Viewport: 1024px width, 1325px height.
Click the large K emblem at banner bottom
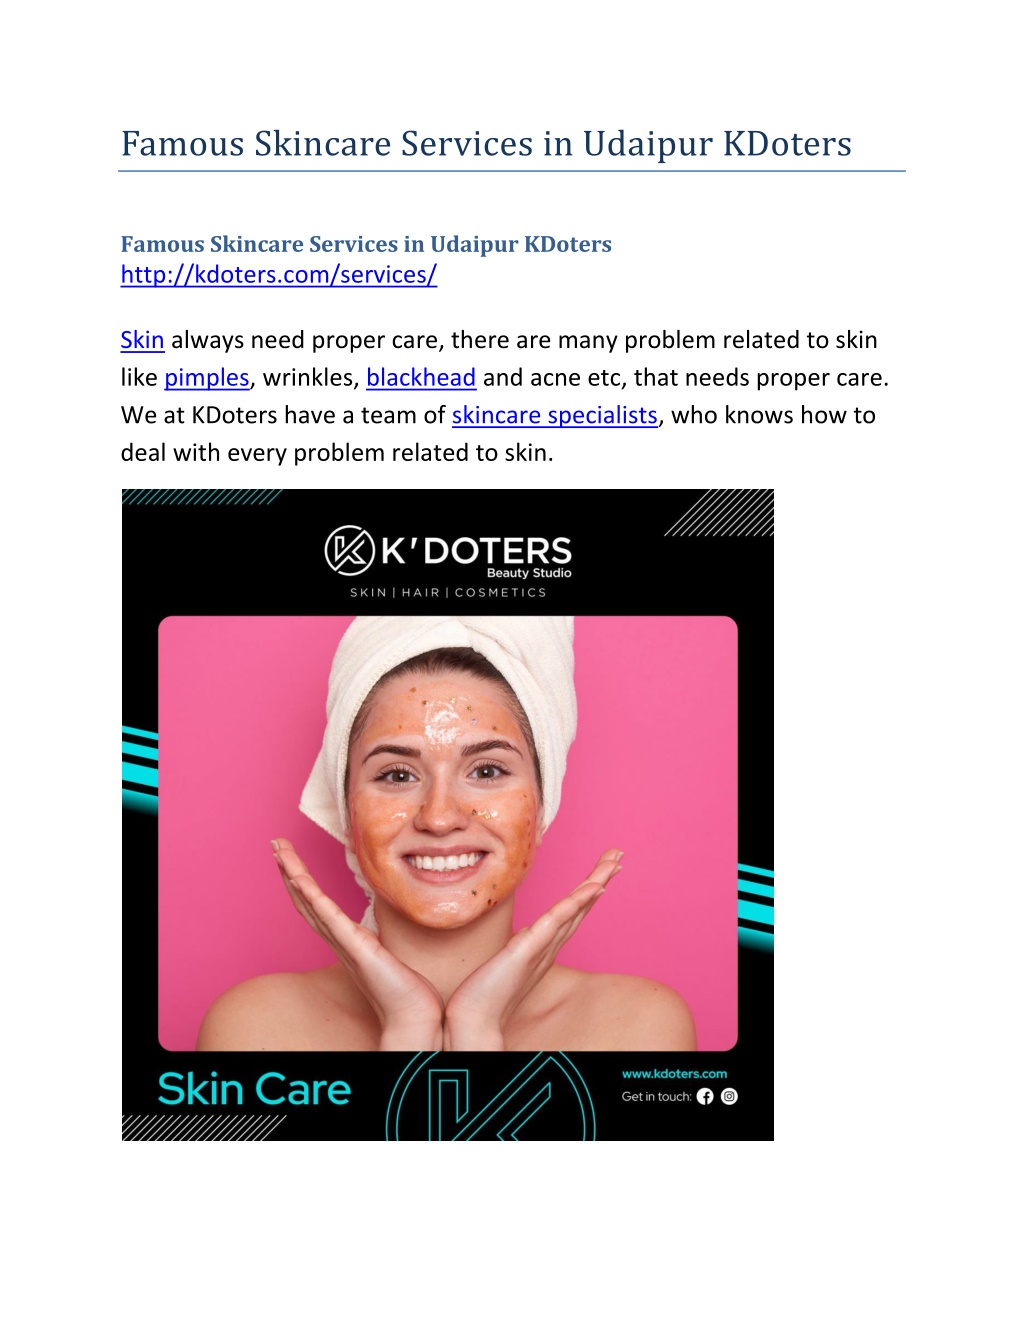pyautogui.click(x=491, y=1096)
